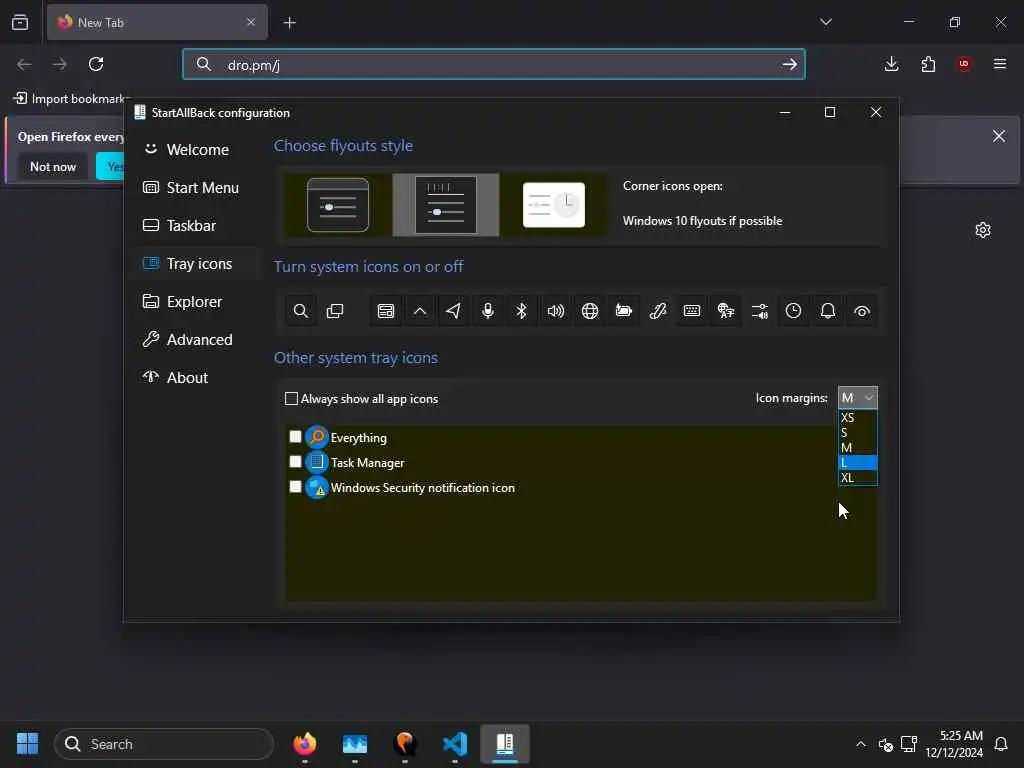Open Visual Studio Code from taskbar
This screenshot has height=768, width=1024.
(x=455, y=744)
